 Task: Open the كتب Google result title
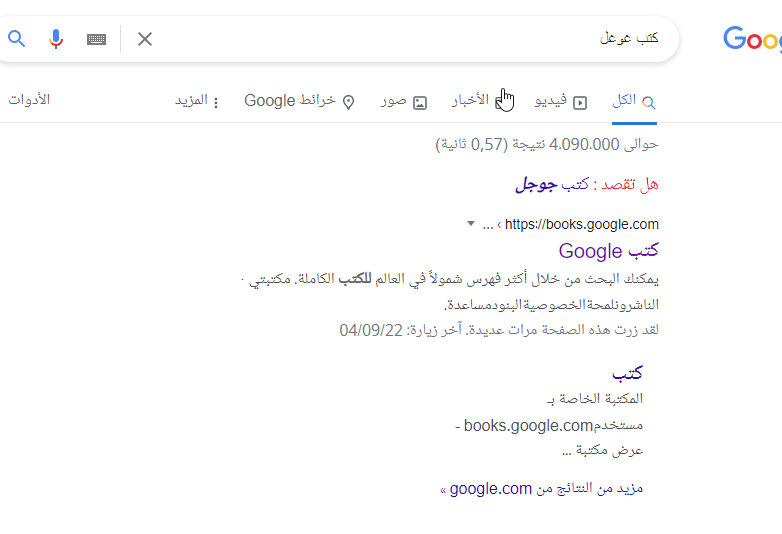(x=608, y=250)
